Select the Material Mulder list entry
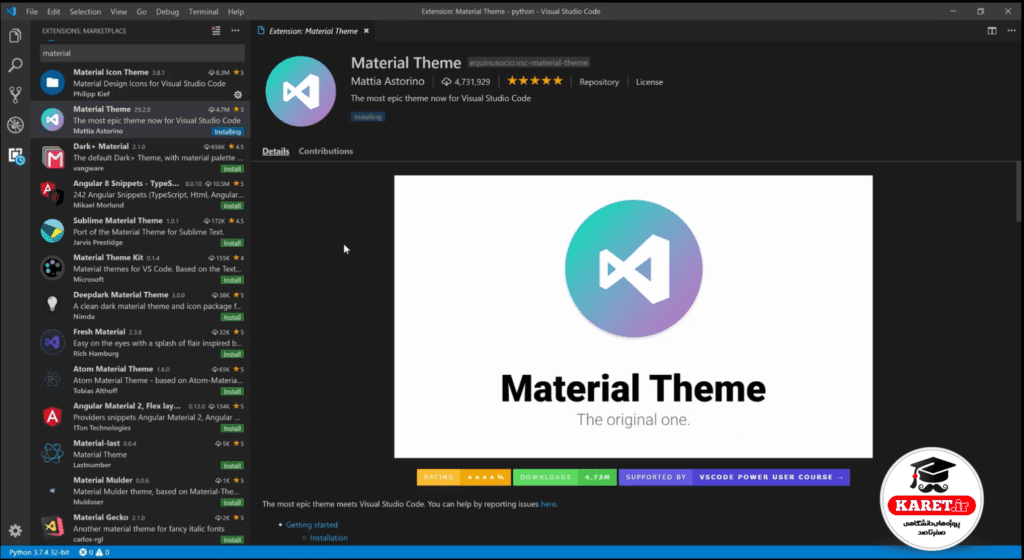This screenshot has width=1024, height=560. (x=140, y=492)
